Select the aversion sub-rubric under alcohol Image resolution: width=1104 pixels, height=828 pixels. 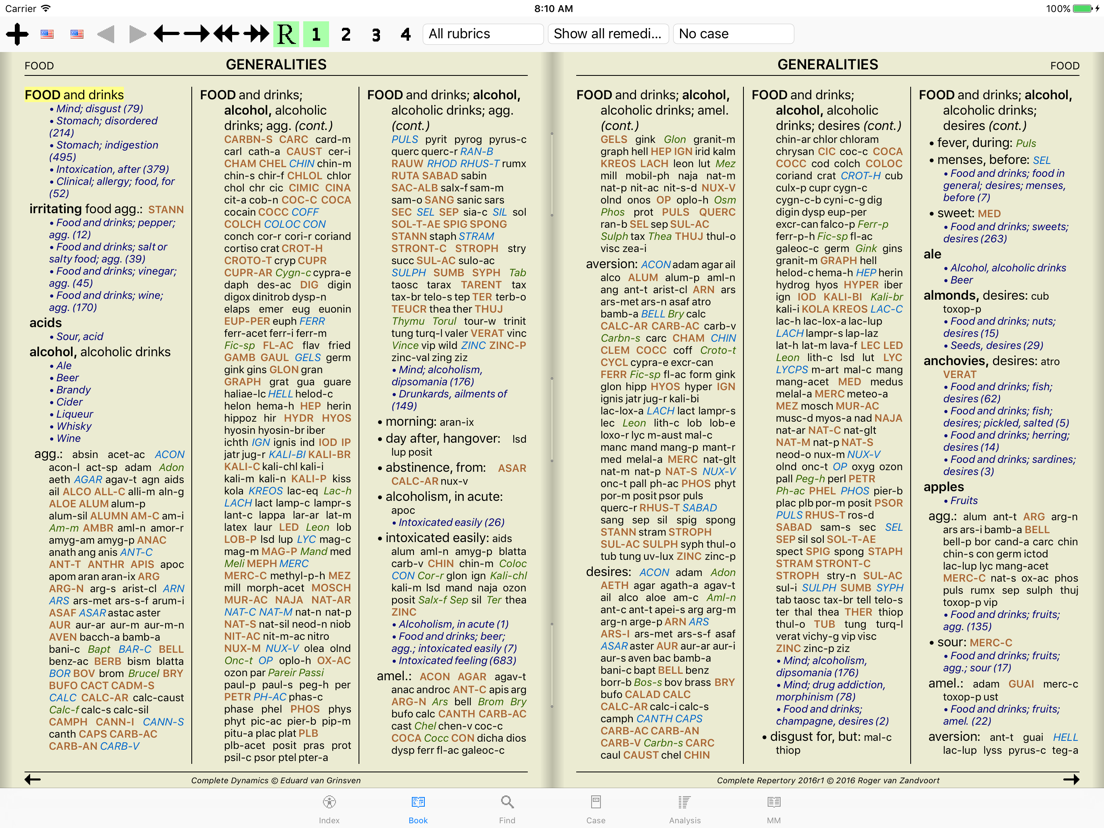click(x=611, y=264)
